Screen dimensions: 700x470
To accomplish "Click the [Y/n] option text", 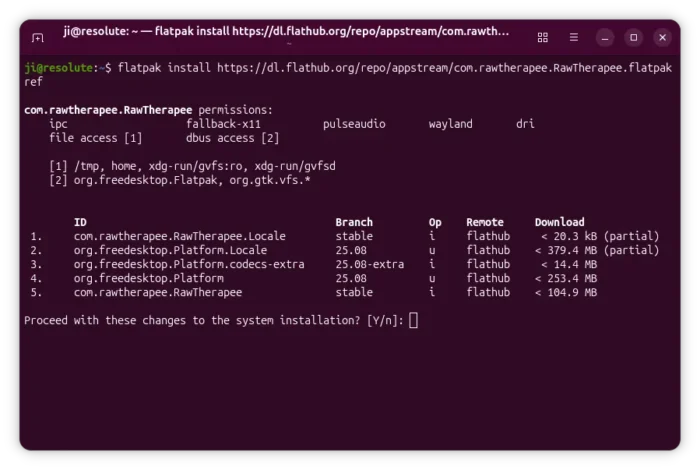I will (385, 320).
